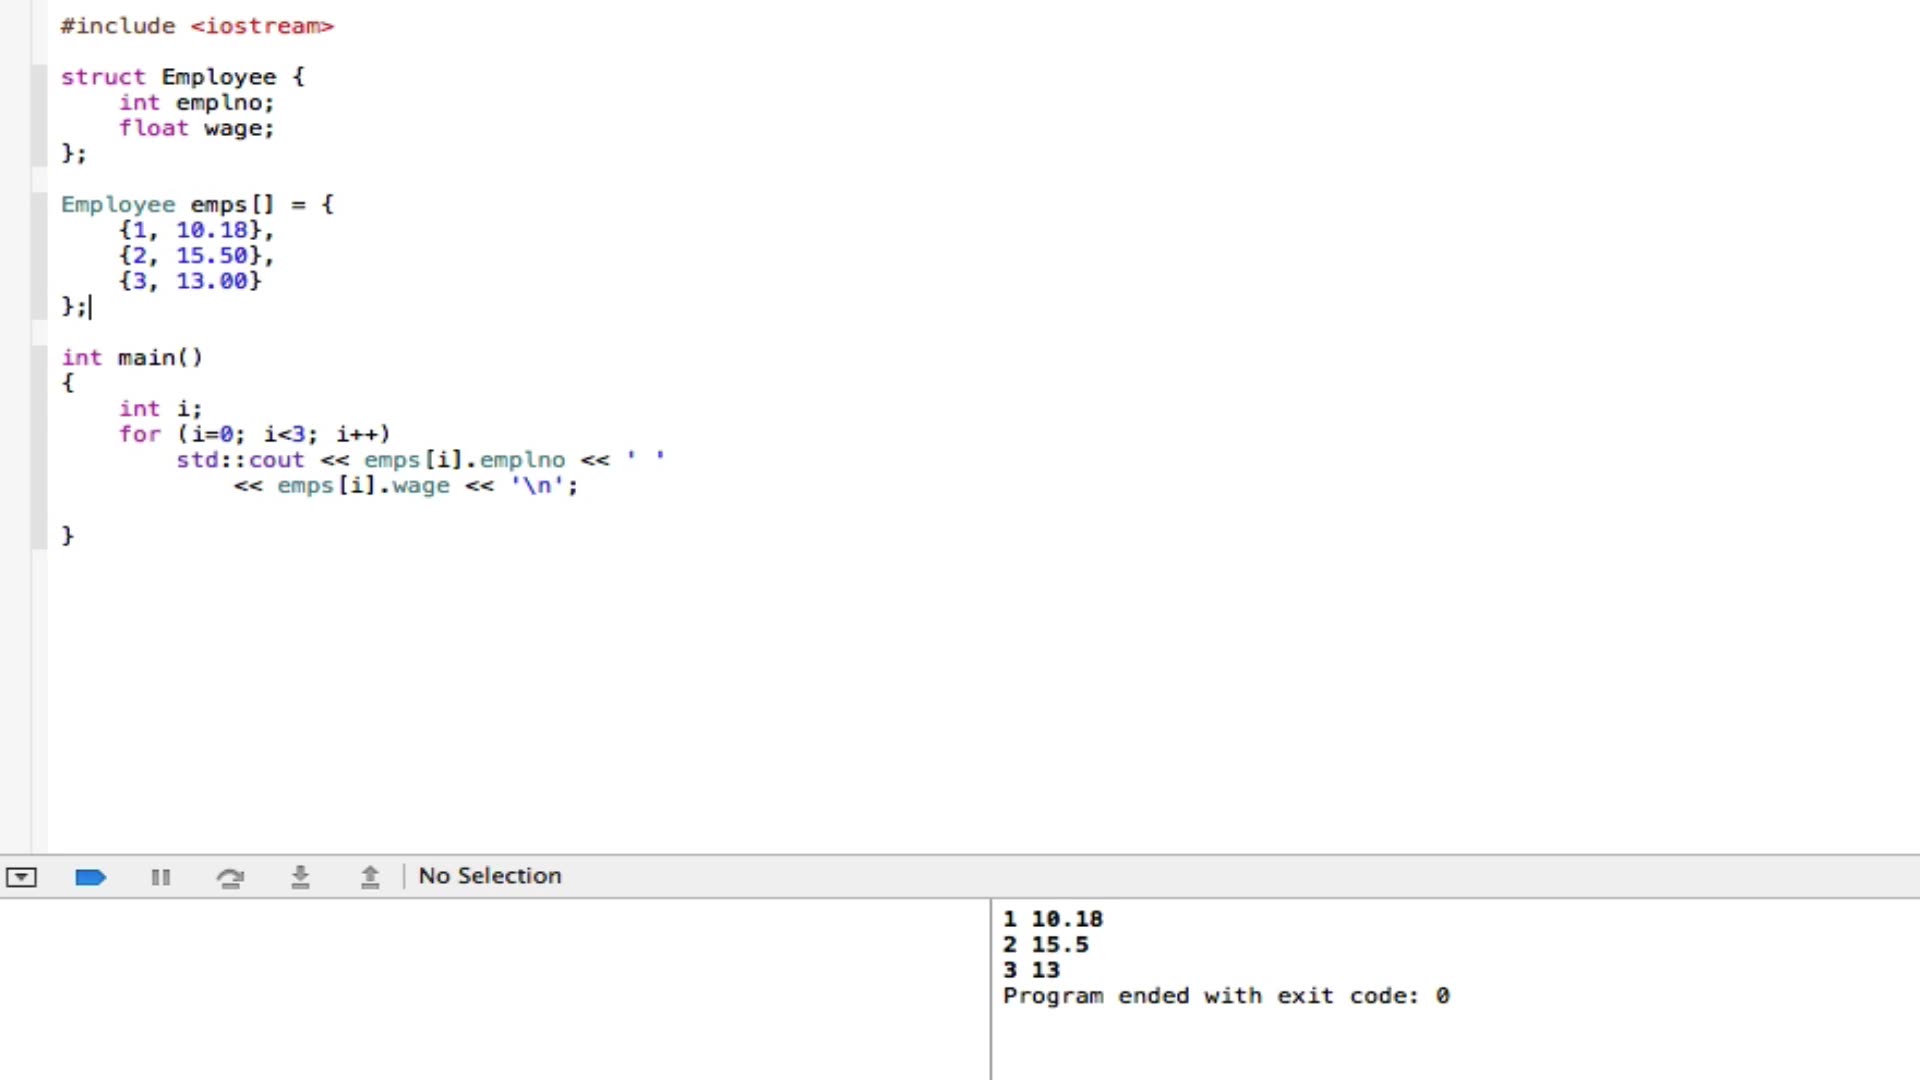The height and width of the screenshot is (1080, 1920).
Task: Click the Program ended exit code message
Action: tap(1227, 995)
